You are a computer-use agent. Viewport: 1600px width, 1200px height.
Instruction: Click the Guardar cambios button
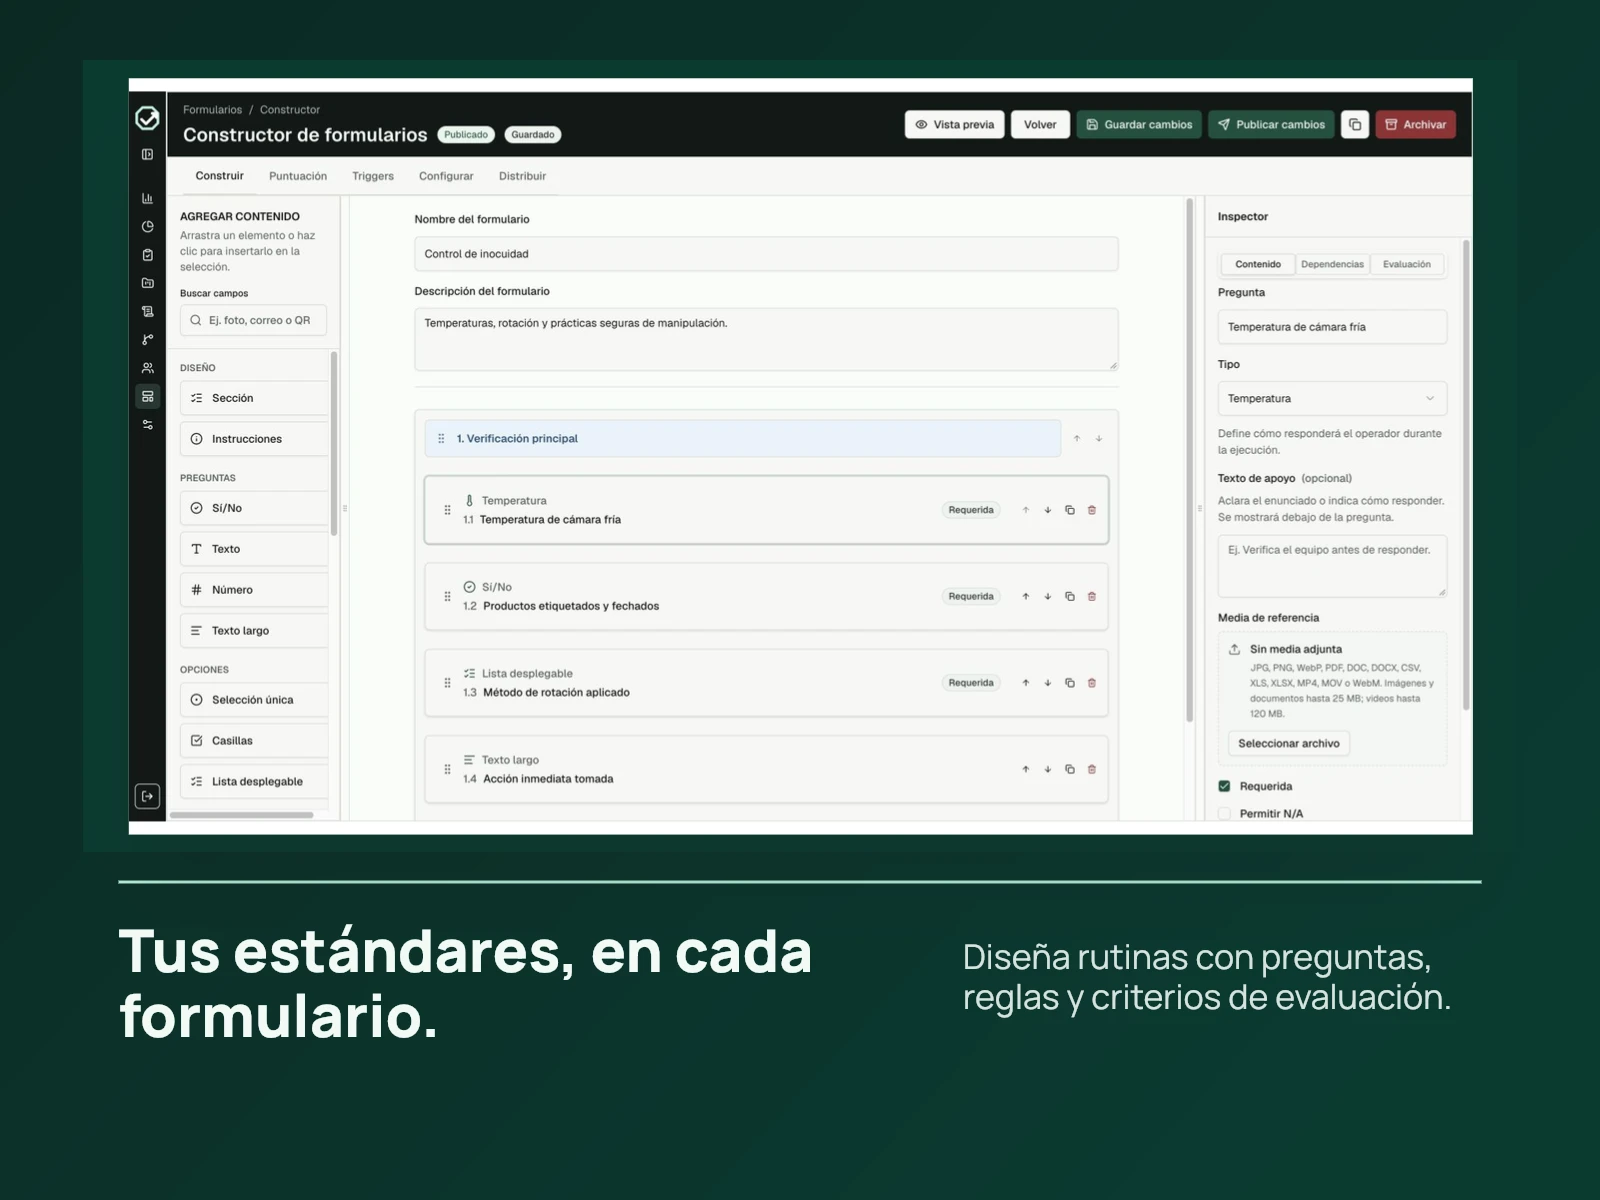tap(1139, 125)
